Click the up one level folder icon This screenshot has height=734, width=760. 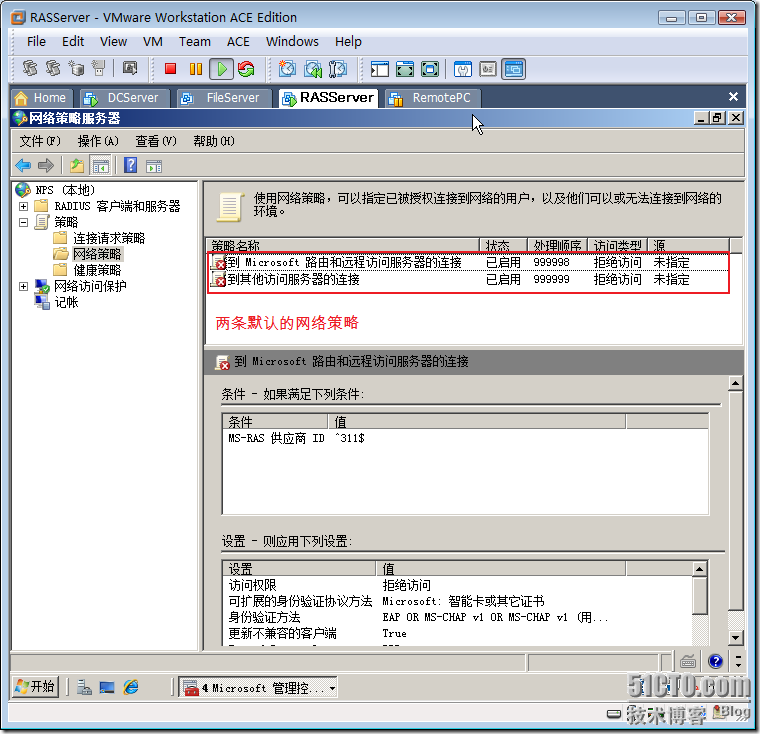click(x=77, y=166)
